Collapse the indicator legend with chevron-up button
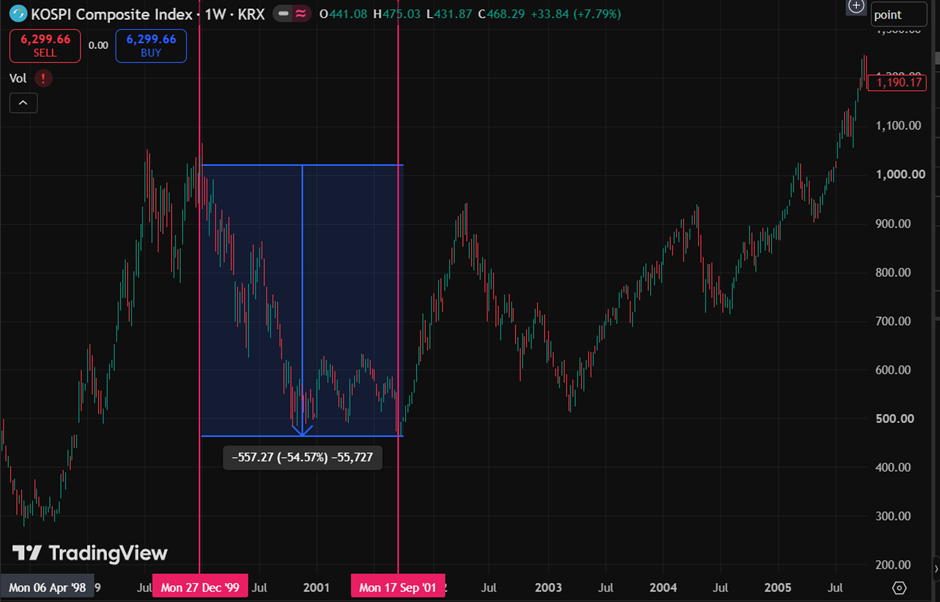940x602 pixels. (23, 103)
